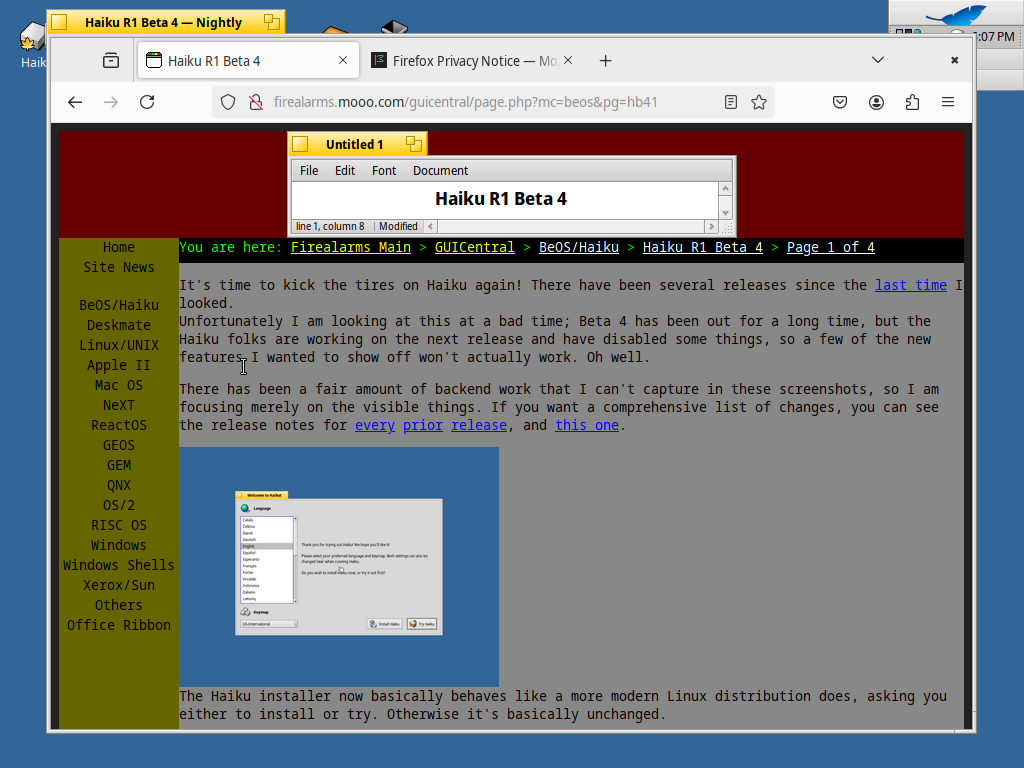Click the insecure connection lock icon
Viewport: 1024px width, 768px height.
[x=256, y=102]
